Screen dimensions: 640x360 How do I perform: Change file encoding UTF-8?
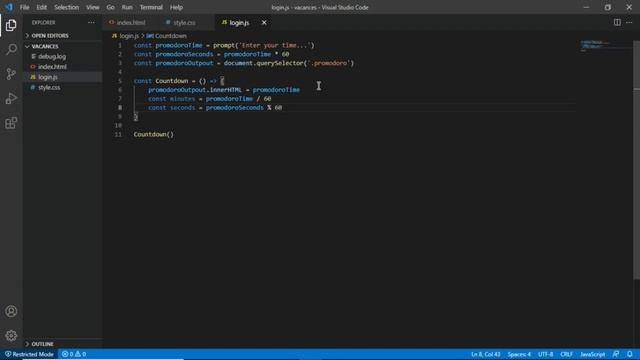click(x=545, y=354)
